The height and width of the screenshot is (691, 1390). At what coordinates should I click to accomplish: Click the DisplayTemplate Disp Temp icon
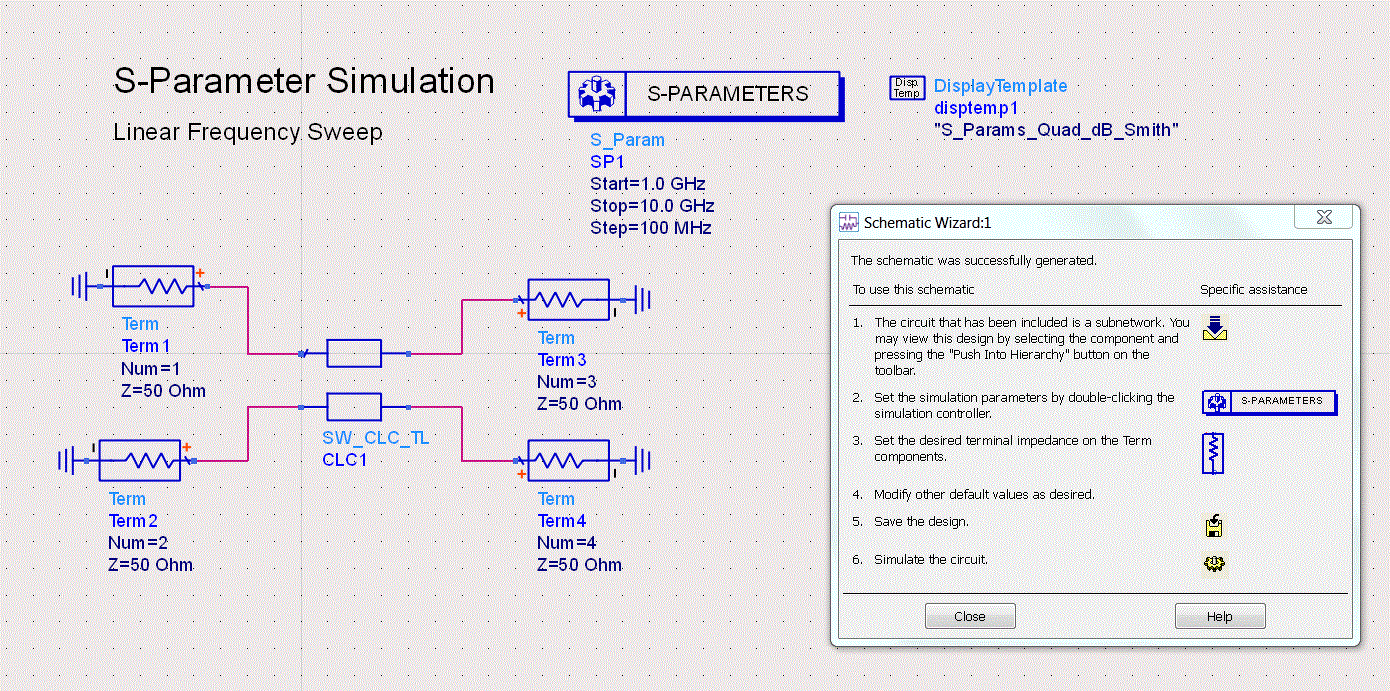pyautogui.click(x=907, y=88)
